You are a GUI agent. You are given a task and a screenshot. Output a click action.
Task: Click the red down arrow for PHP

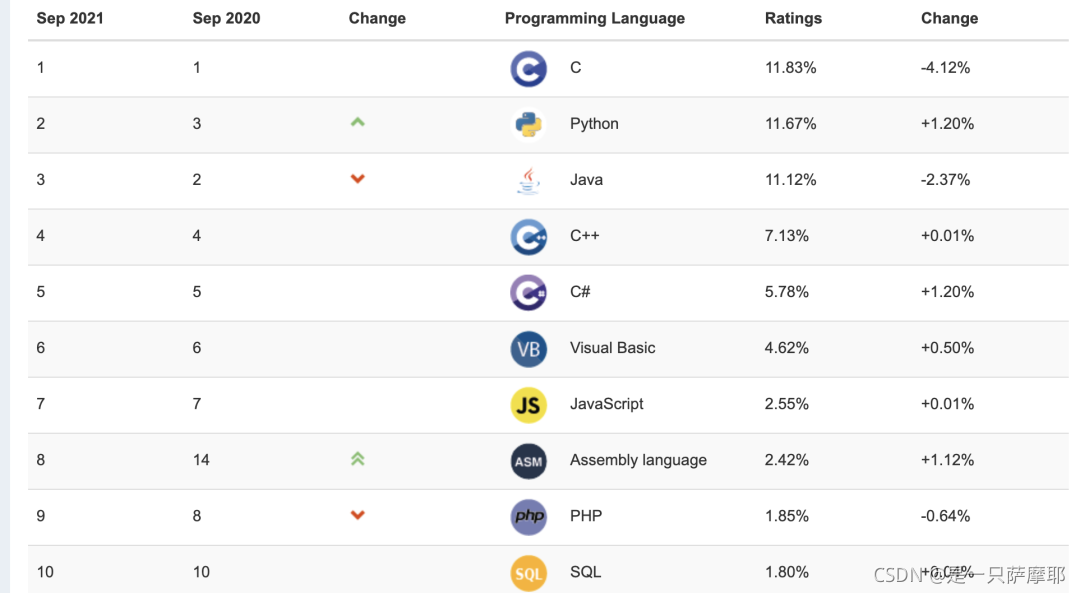click(x=357, y=515)
